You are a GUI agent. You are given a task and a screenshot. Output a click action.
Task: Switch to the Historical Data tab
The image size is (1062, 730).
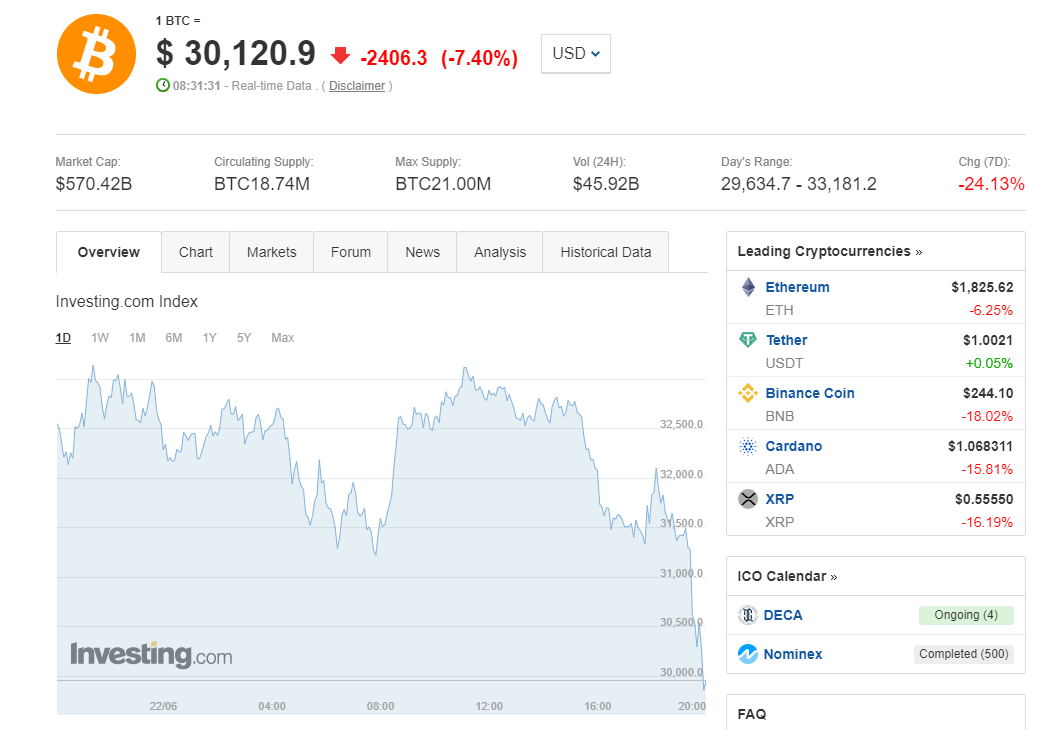click(x=605, y=252)
